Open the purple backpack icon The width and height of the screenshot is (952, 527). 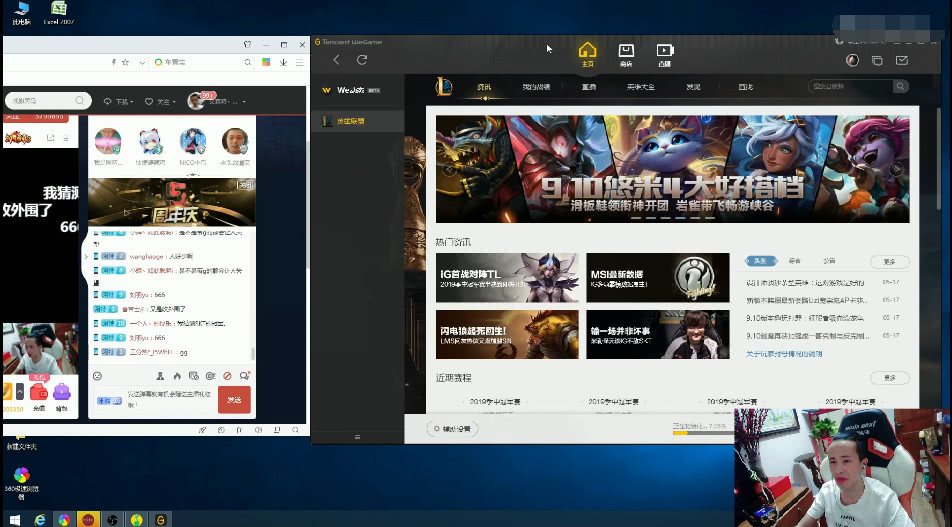tap(61, 392)
